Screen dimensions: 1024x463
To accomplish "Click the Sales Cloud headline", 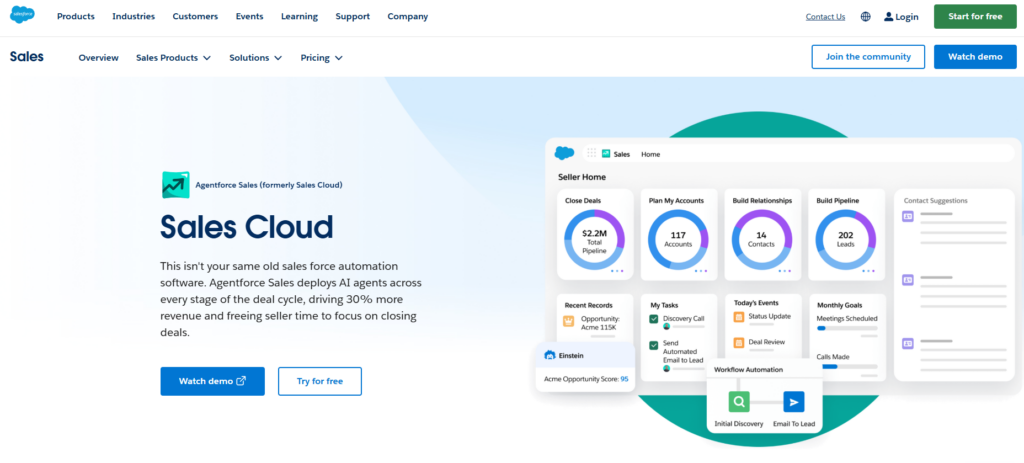I will point(247,227).
